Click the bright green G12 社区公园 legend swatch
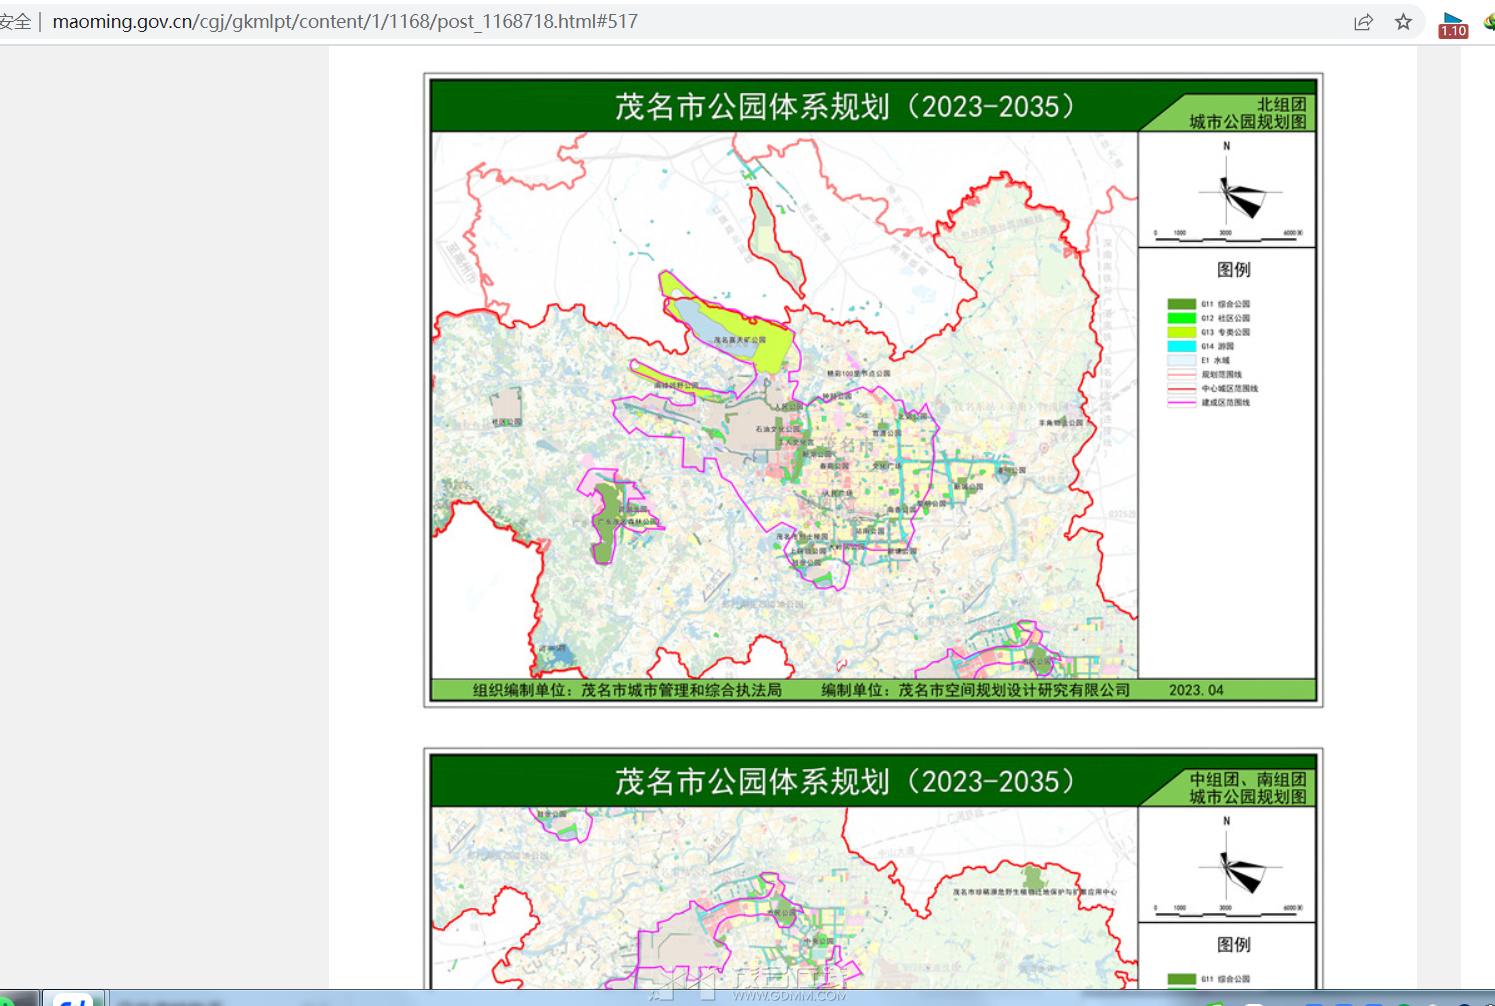The width and height of the screenshot is (1495, 1006). click(1182, 318)
